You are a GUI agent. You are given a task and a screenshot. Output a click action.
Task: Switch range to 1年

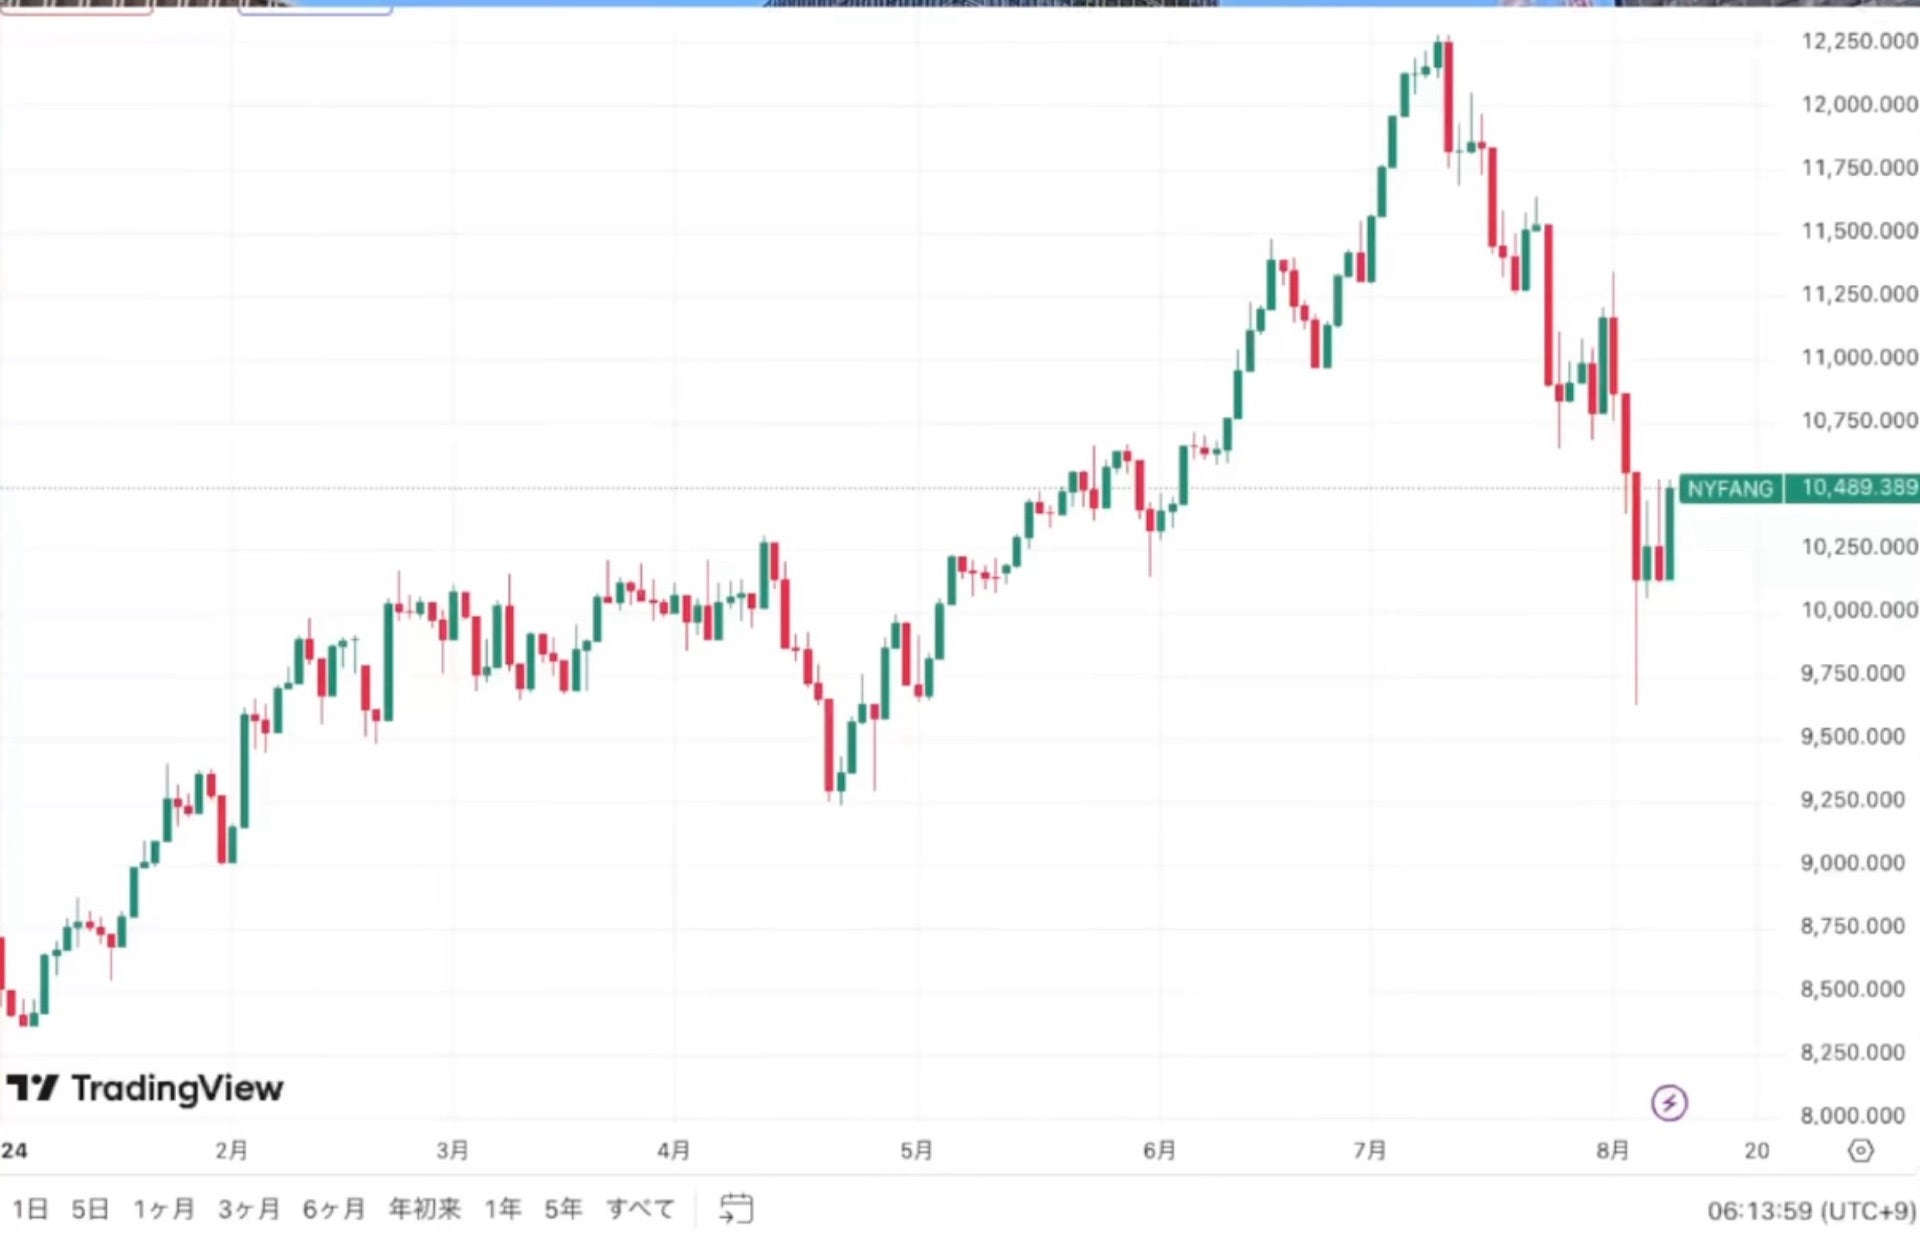503,1209
